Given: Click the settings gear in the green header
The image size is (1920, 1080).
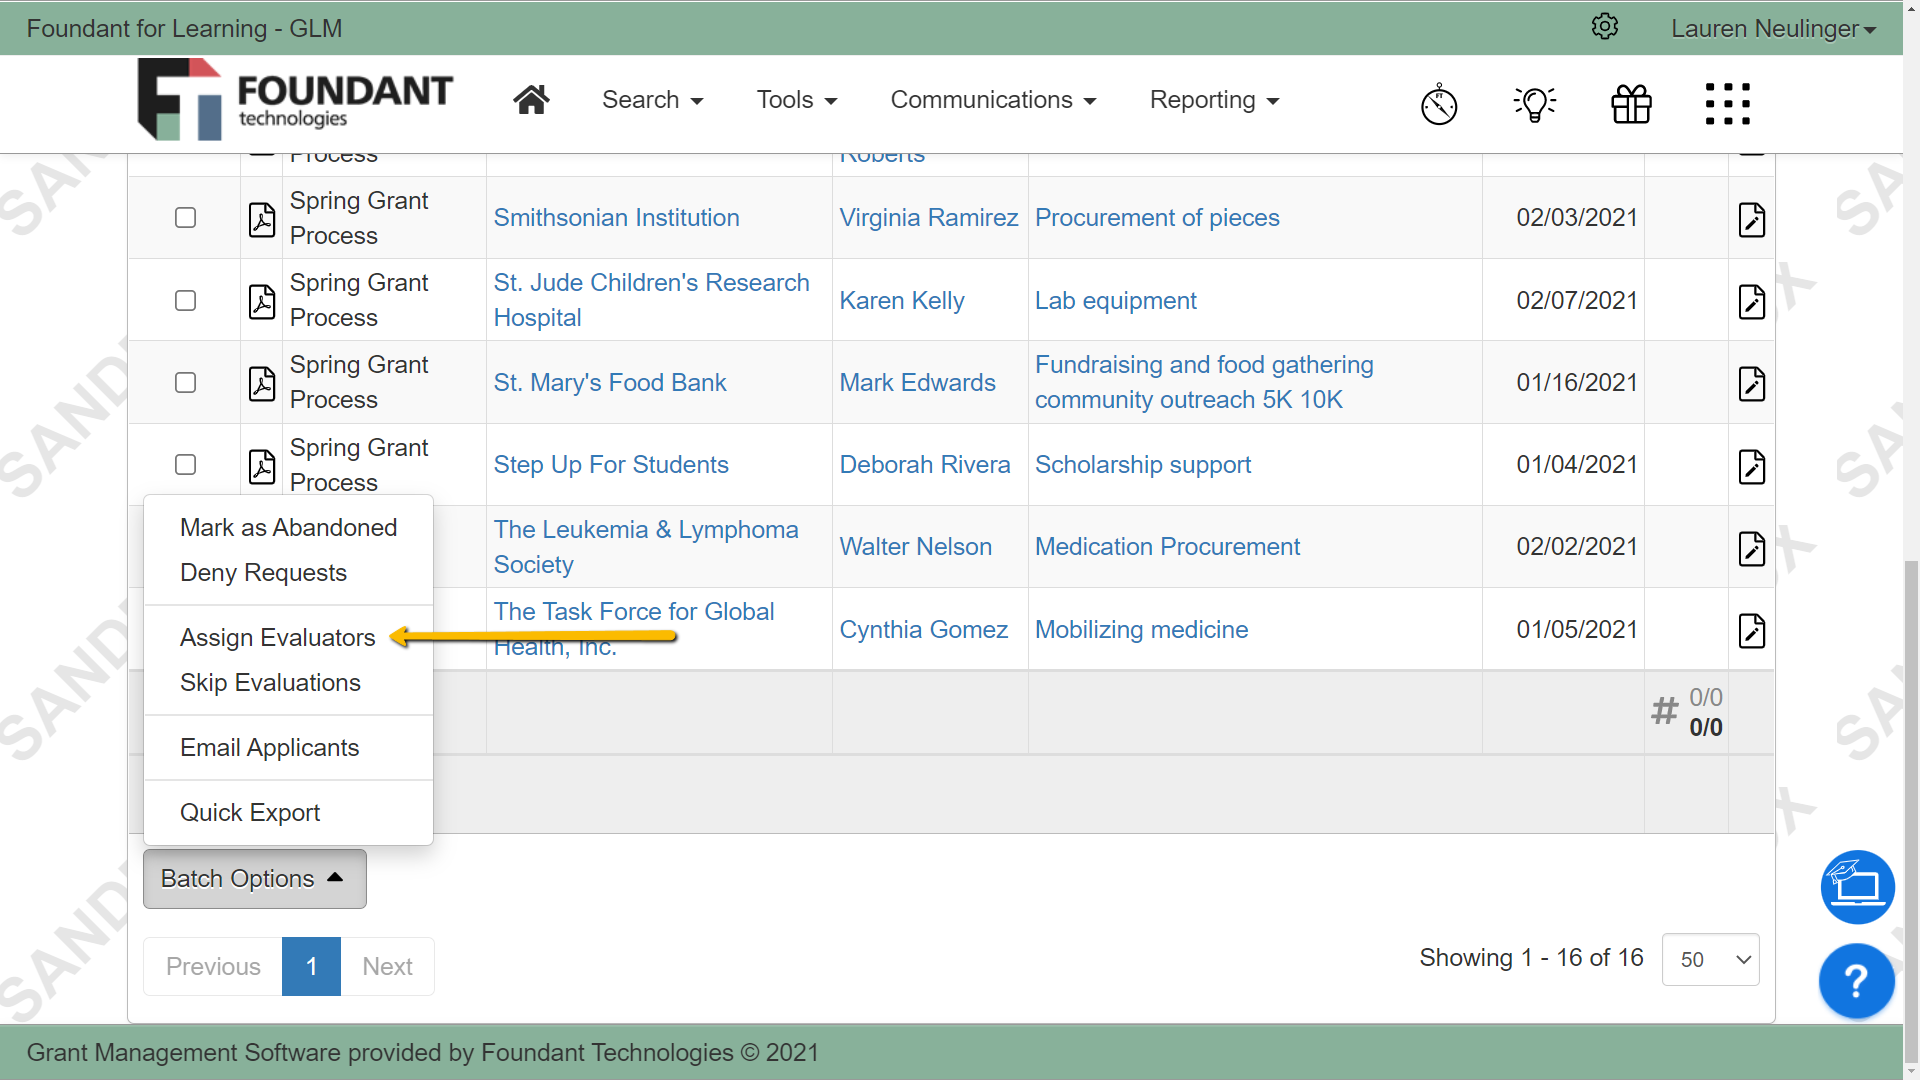Looking at the screenshot, I should point(1605,27).
